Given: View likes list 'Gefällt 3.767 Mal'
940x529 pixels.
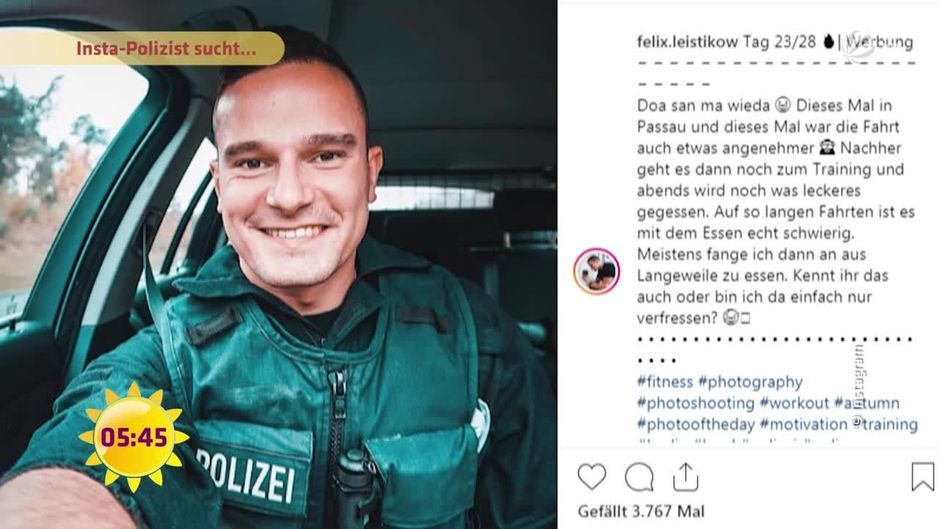Looking at the screenshot, I should coord(641,512).
